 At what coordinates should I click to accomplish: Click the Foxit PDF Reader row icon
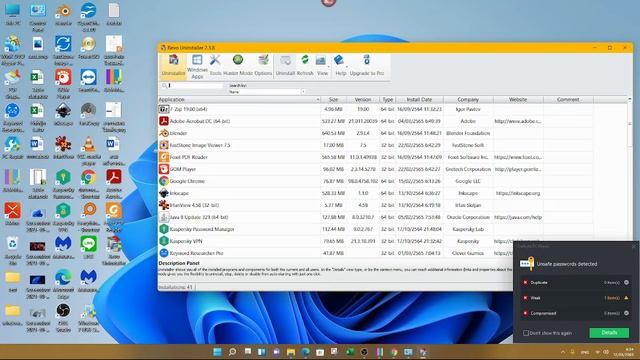point(164,157)
